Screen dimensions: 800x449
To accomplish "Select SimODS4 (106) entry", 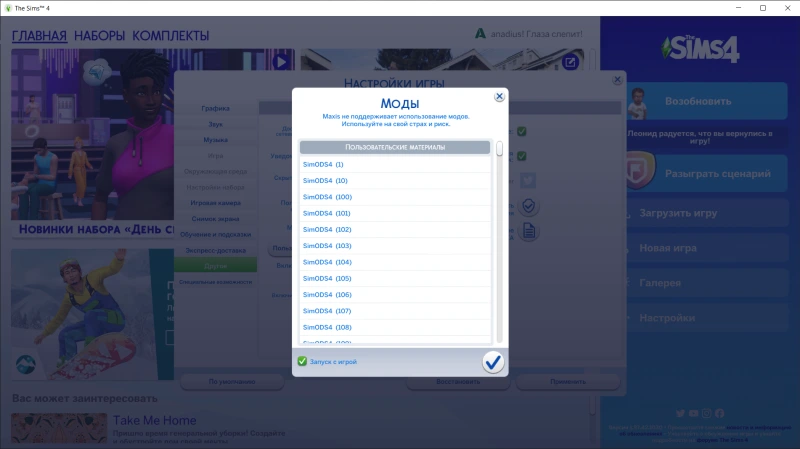I will 395,295.
